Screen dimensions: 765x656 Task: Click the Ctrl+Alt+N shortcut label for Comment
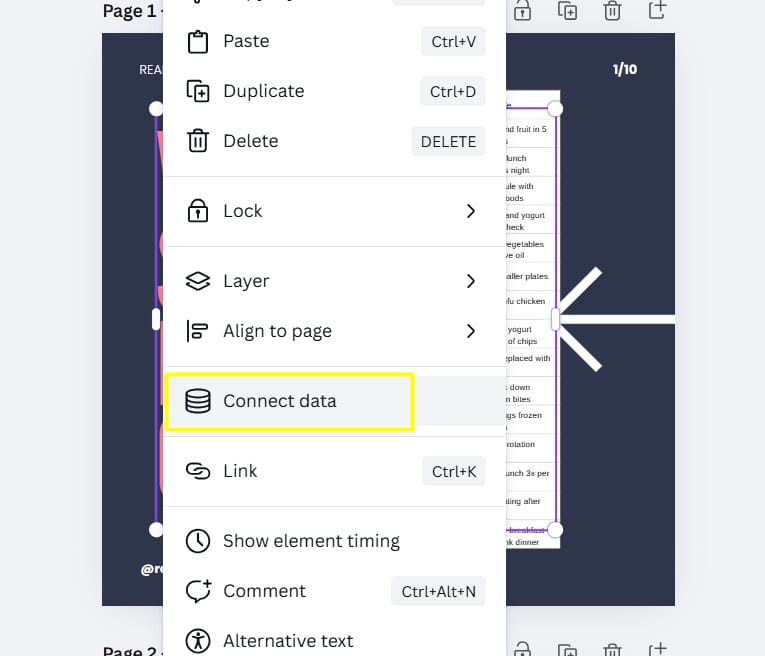tap(438, 591)
